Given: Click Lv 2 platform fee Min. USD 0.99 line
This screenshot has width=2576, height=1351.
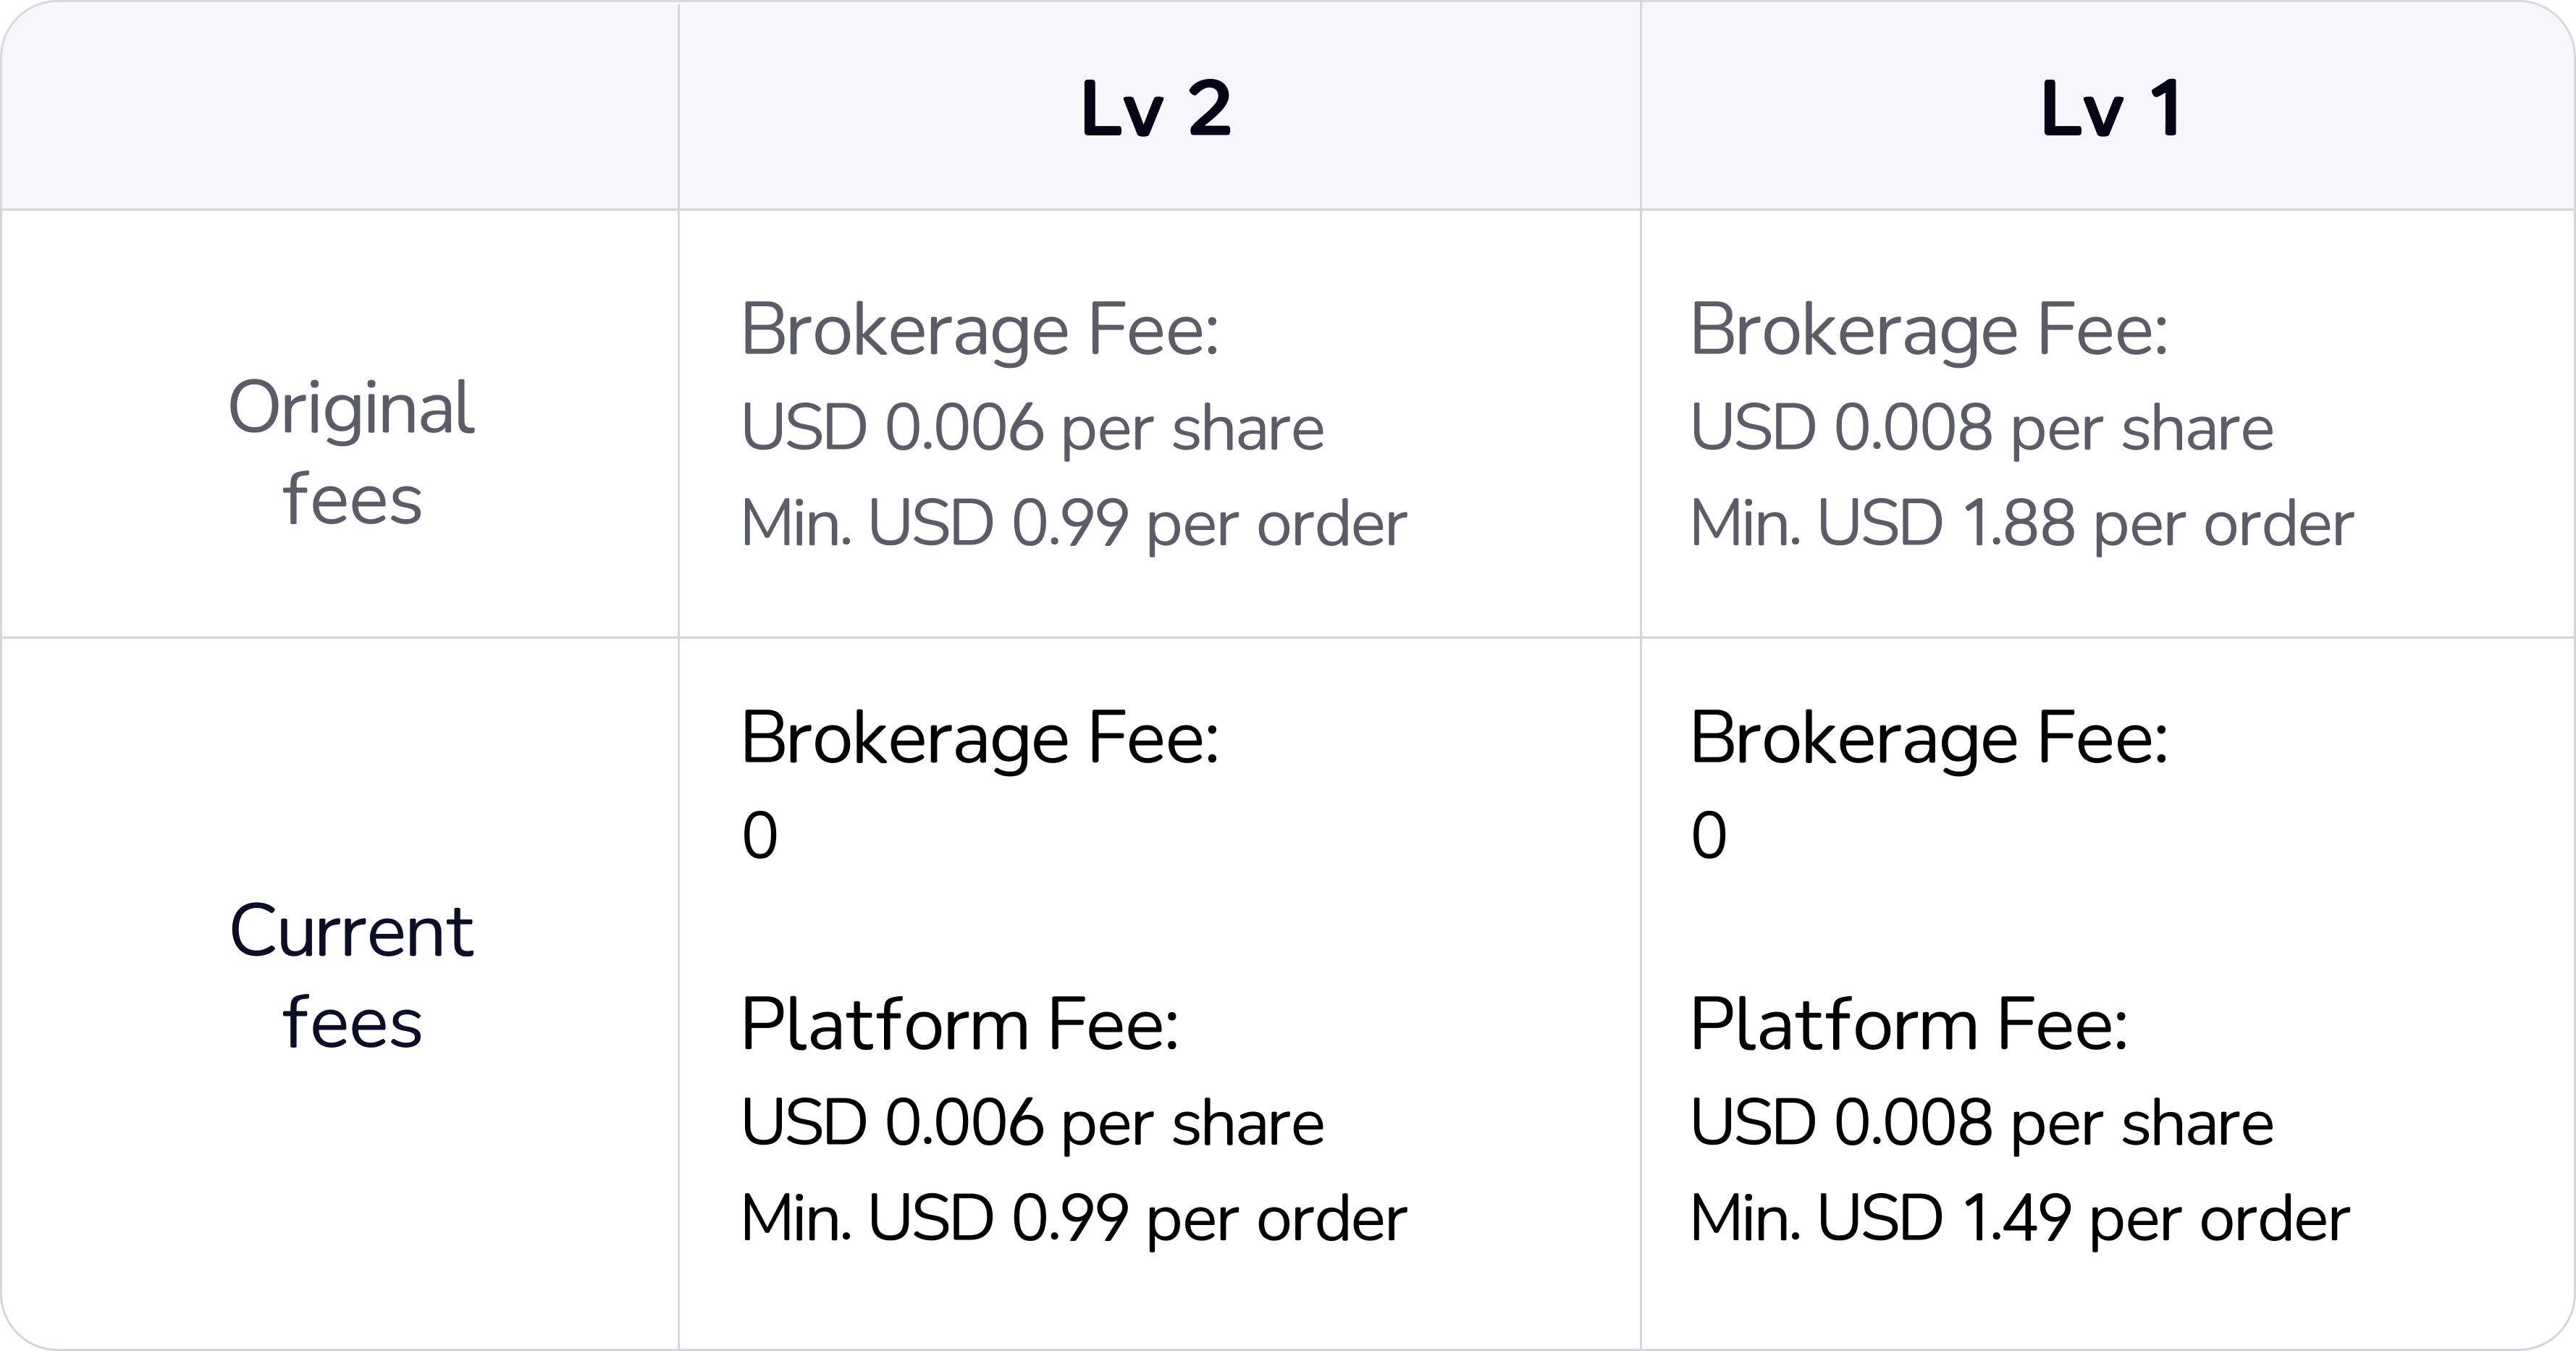Looking at the screenshot, I should click(x=1073, y=1219).
